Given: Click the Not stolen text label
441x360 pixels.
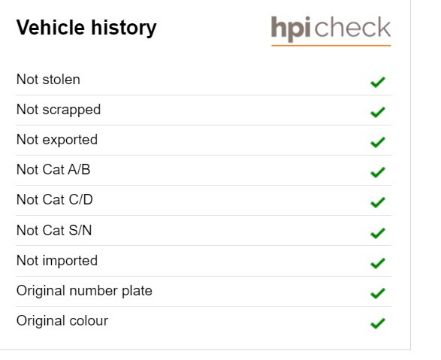Looking at the screenshot, I should pyautogui.click(x=48, y=79).
